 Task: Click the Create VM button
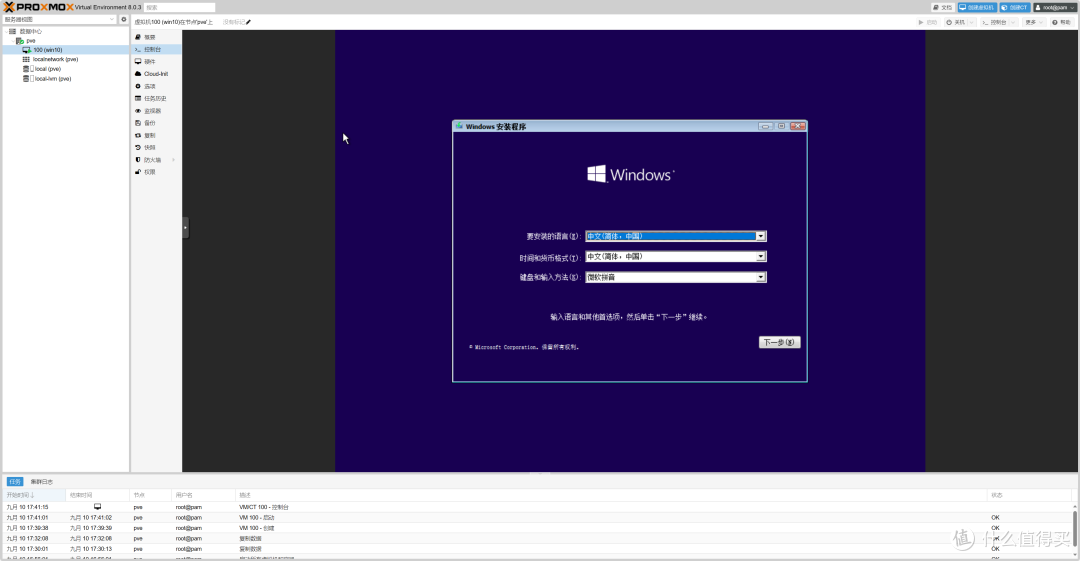pos(977,8)
